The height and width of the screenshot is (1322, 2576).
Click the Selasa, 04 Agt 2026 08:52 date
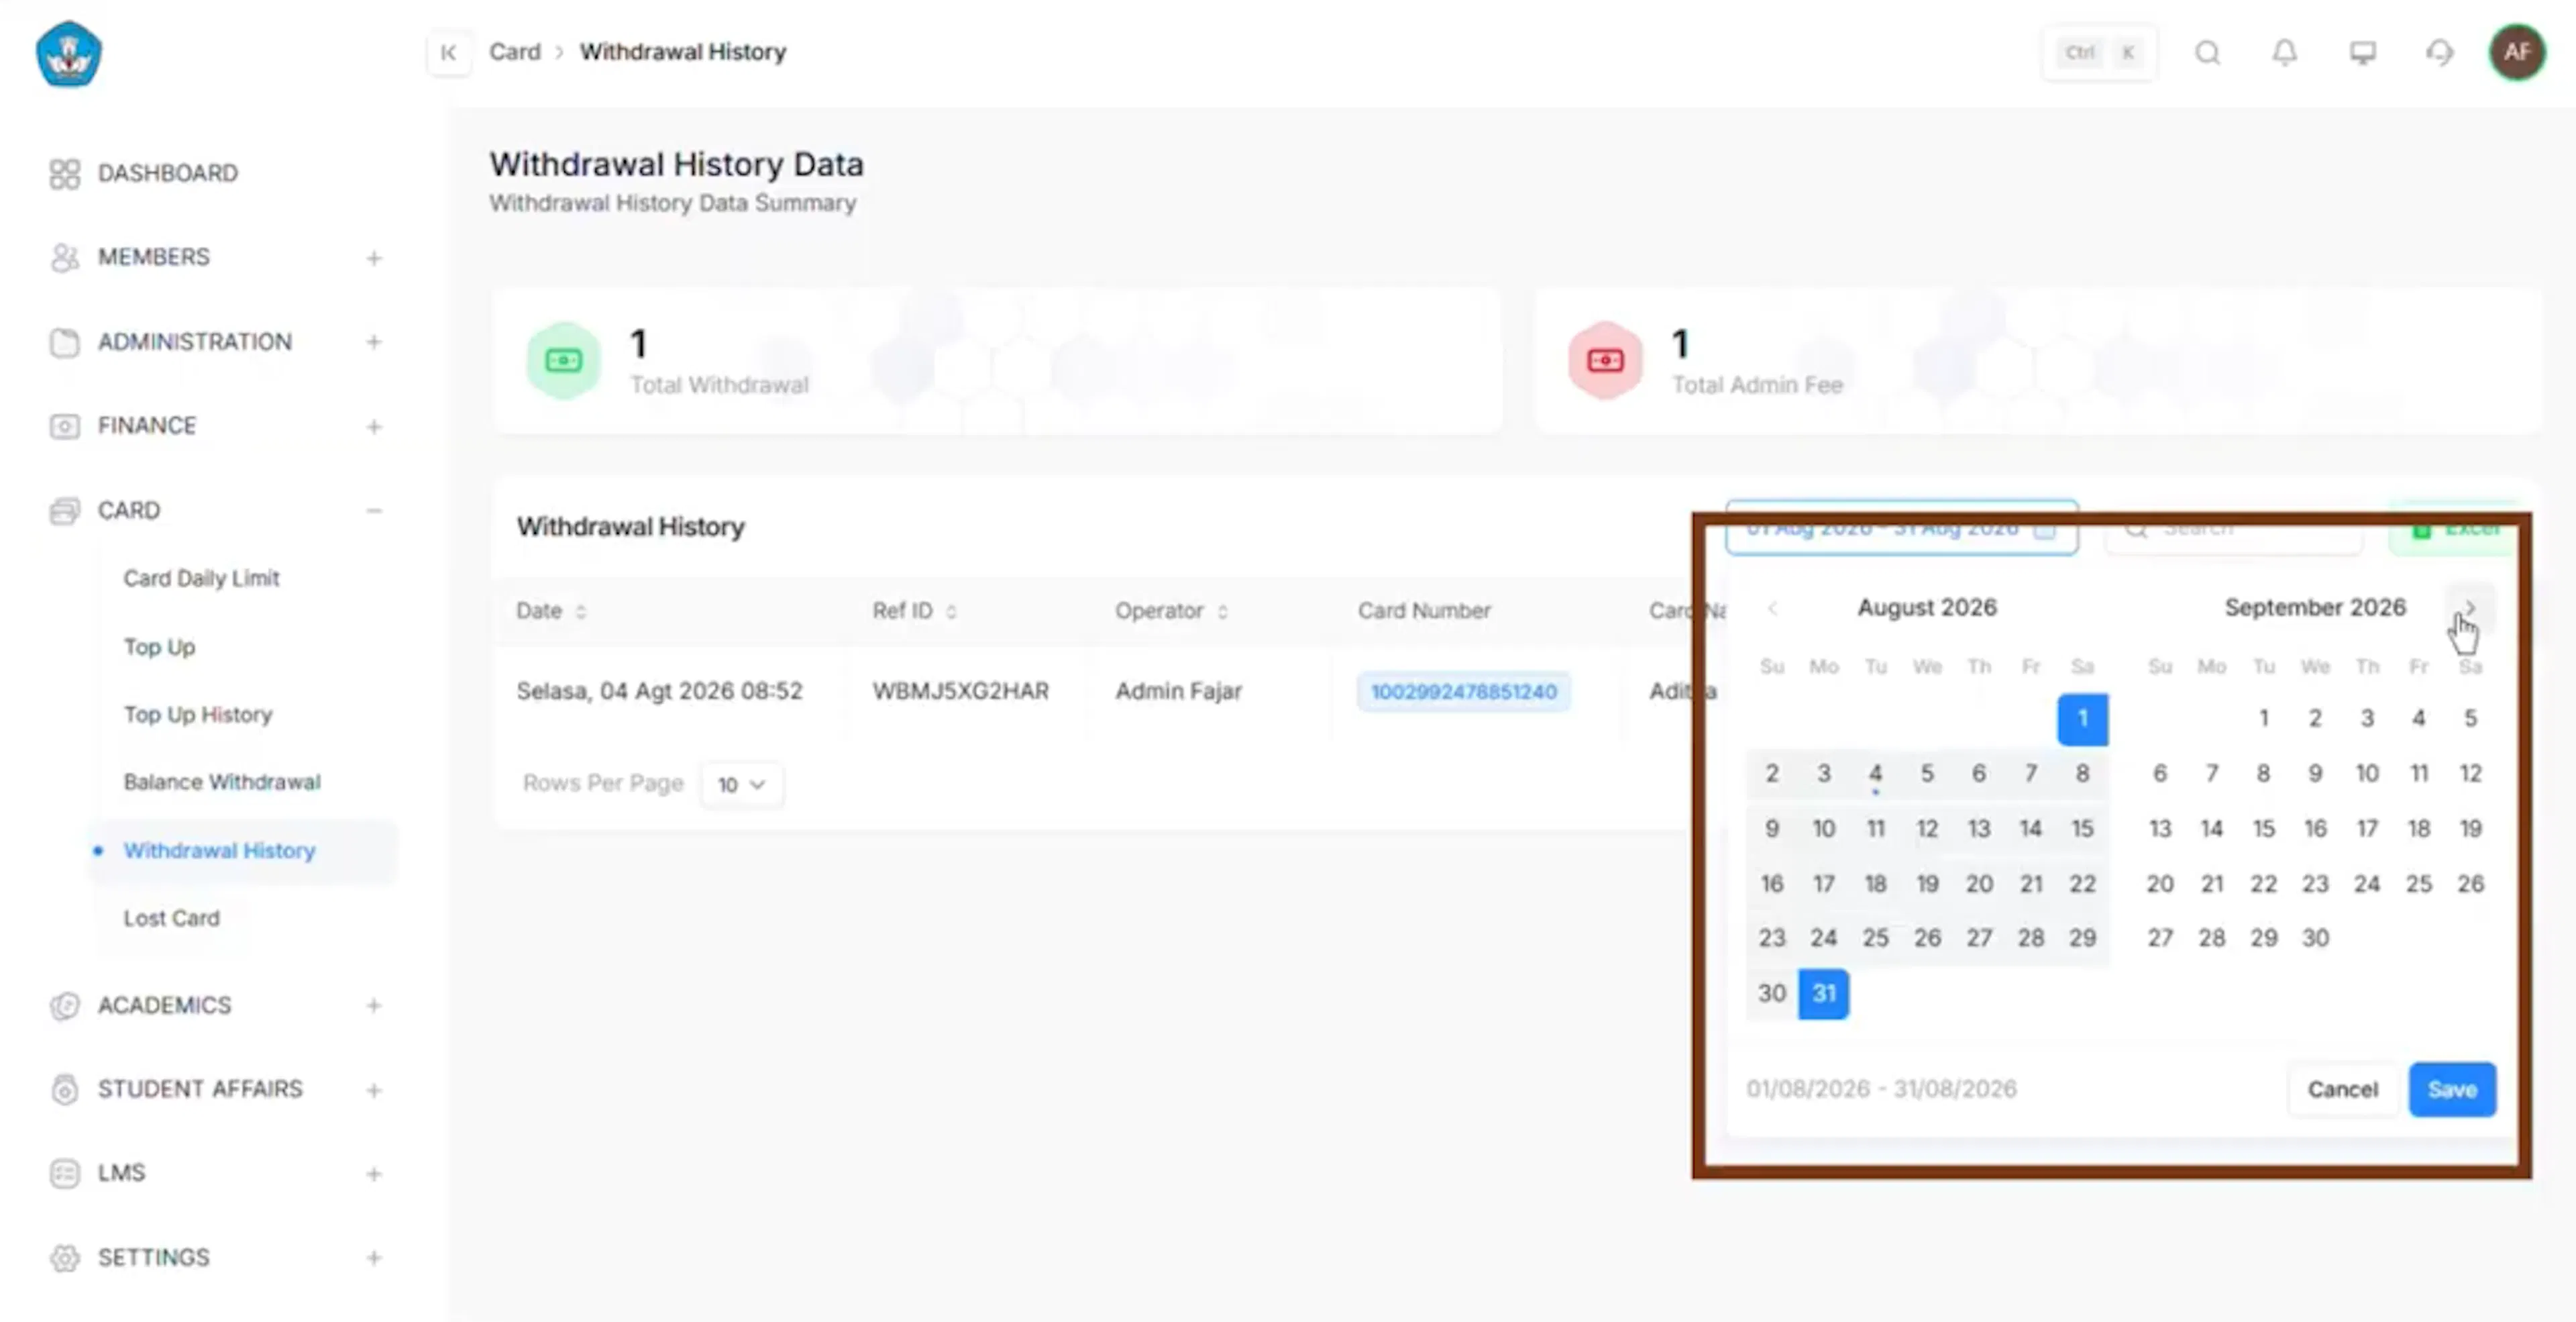pyautogui.click(x=659, y=691)
